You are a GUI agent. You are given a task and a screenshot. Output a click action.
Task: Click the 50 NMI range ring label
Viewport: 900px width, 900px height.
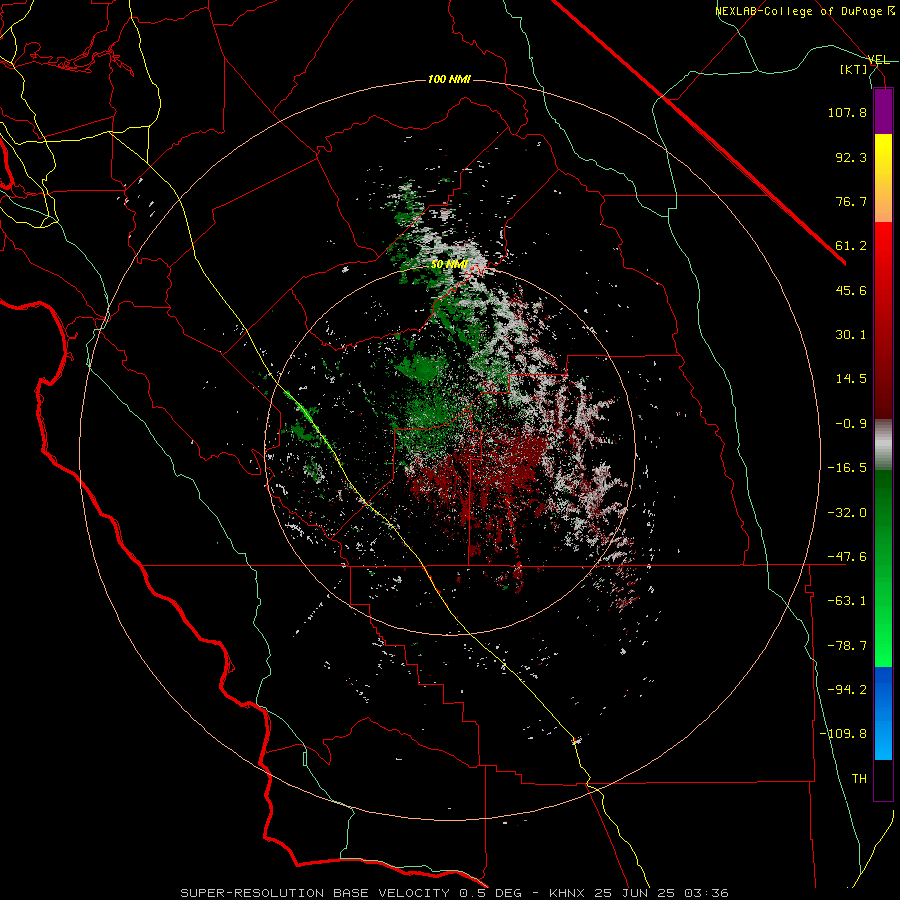pyautogui.click(x=449, y=265)
